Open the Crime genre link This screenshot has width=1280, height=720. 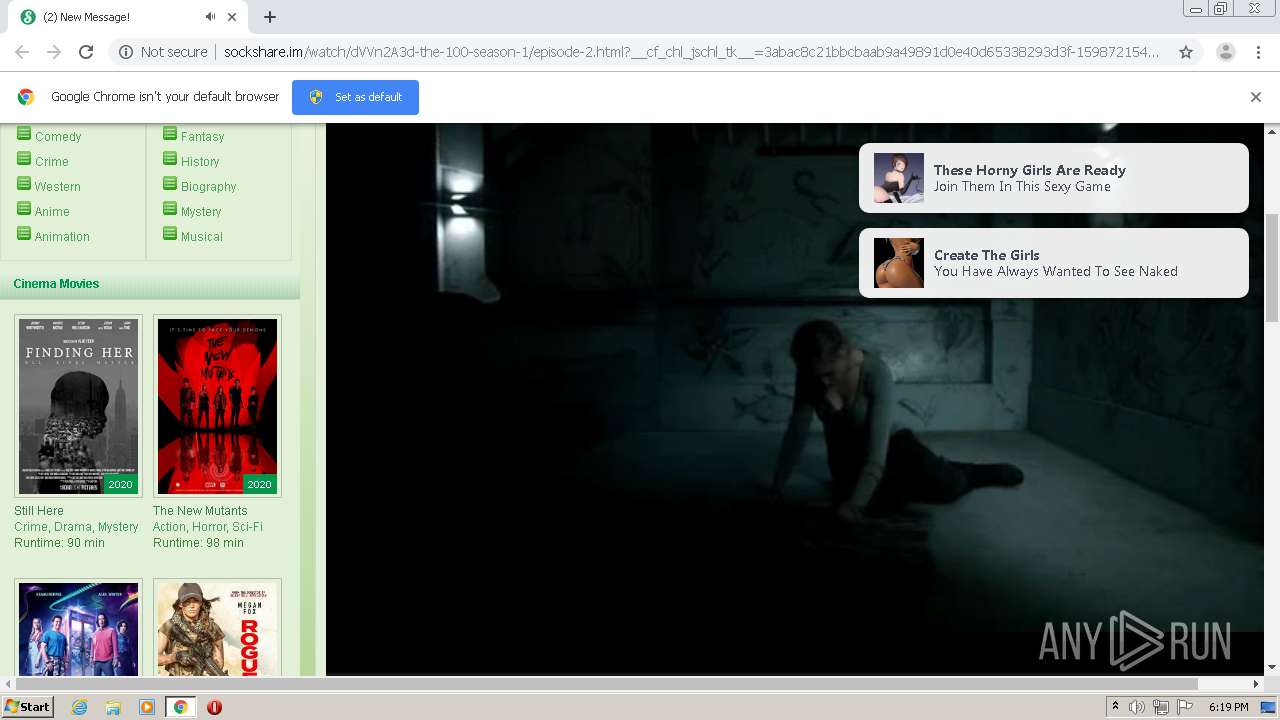coord(52,162)
